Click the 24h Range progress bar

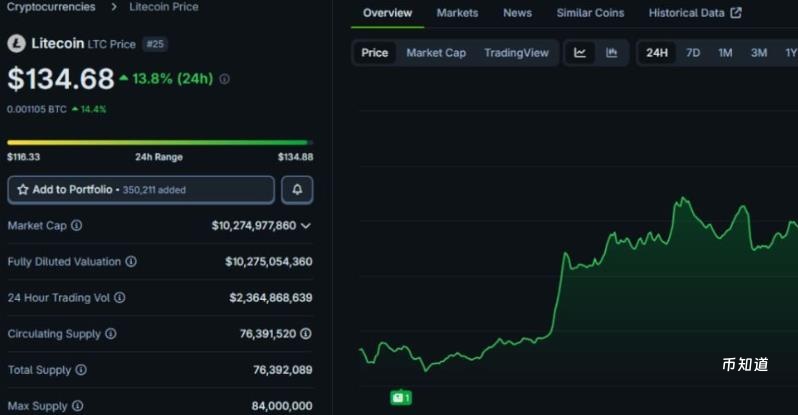pos(160,143)
